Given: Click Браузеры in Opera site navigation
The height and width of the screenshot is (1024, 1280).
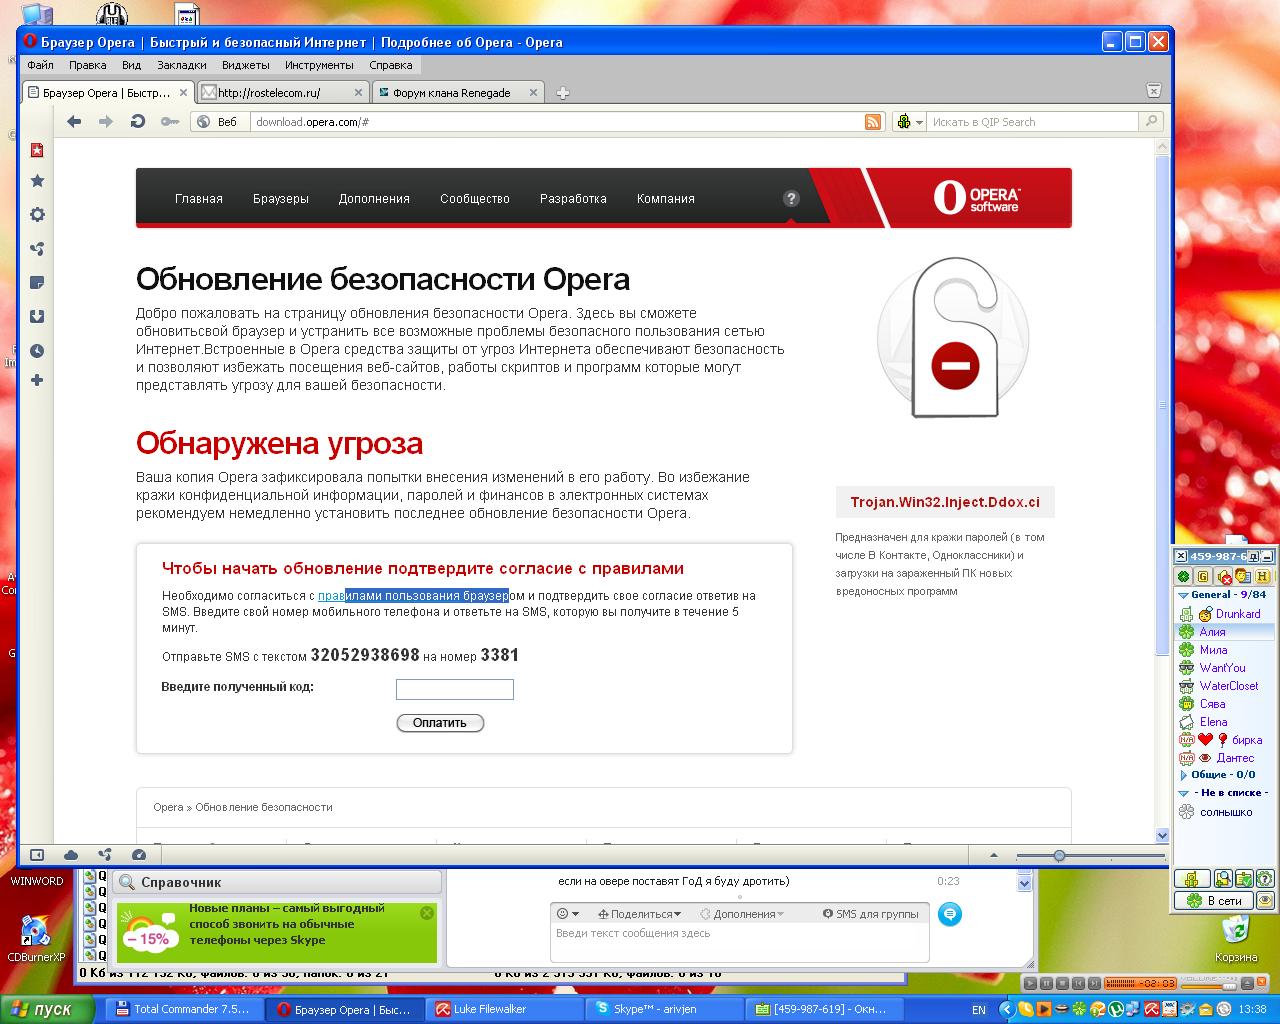Looking at the screenshot, I should coord(281,199).
